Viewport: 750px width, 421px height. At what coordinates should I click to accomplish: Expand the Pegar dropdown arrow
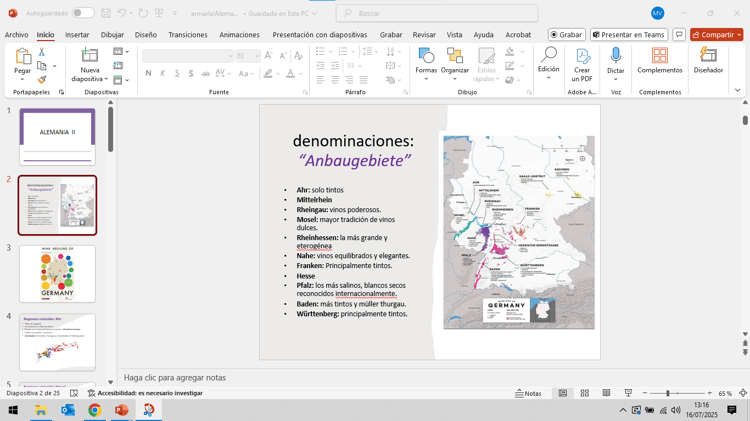click(22, 79)
